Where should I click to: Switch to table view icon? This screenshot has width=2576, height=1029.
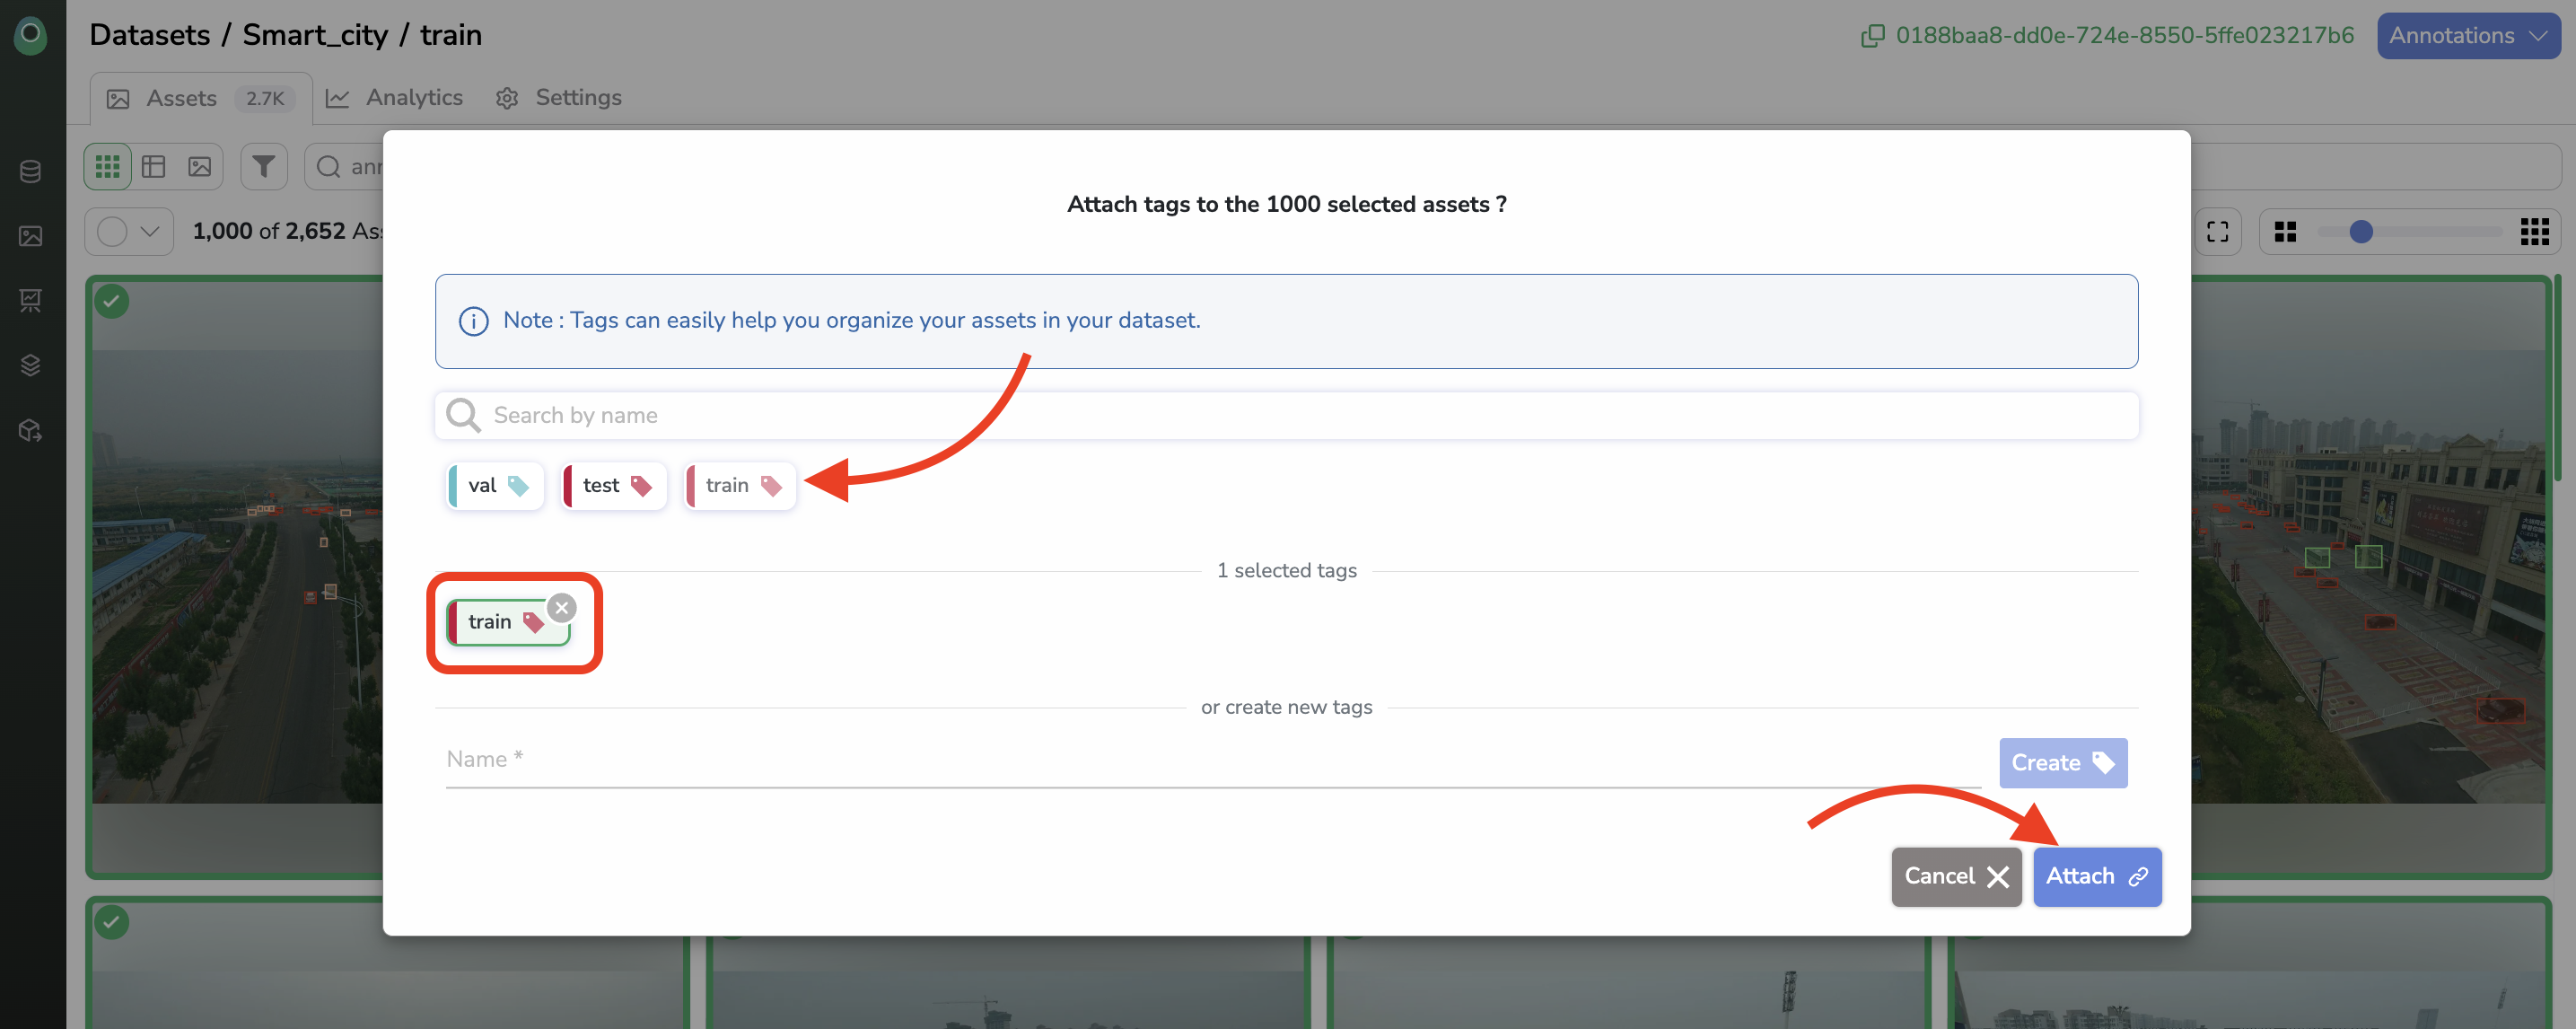[x=153, y=166]
